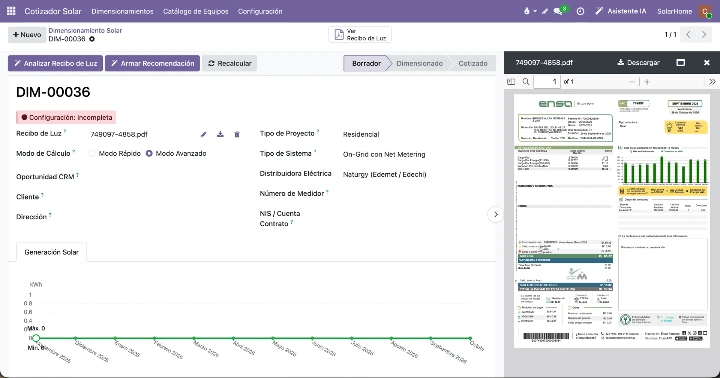
Task: Open Catálogo de Equipos menu
Action: coord(196,11)
